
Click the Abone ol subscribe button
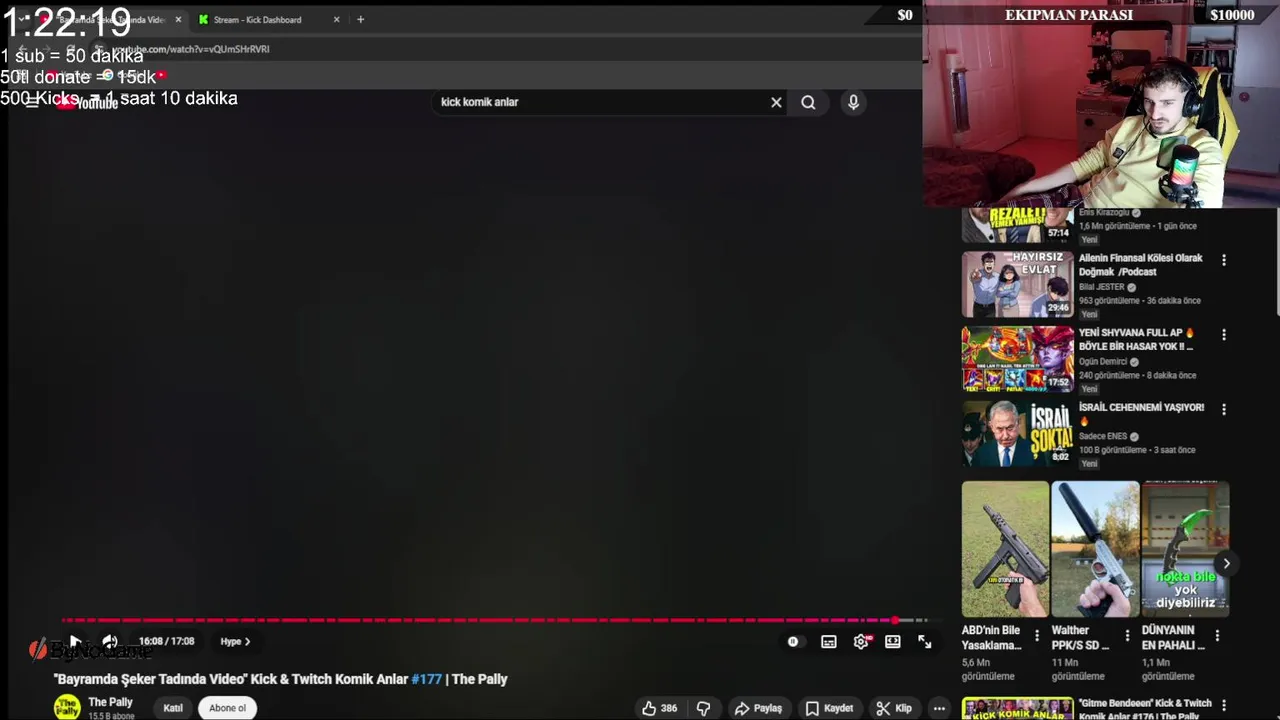coord(227,708)
